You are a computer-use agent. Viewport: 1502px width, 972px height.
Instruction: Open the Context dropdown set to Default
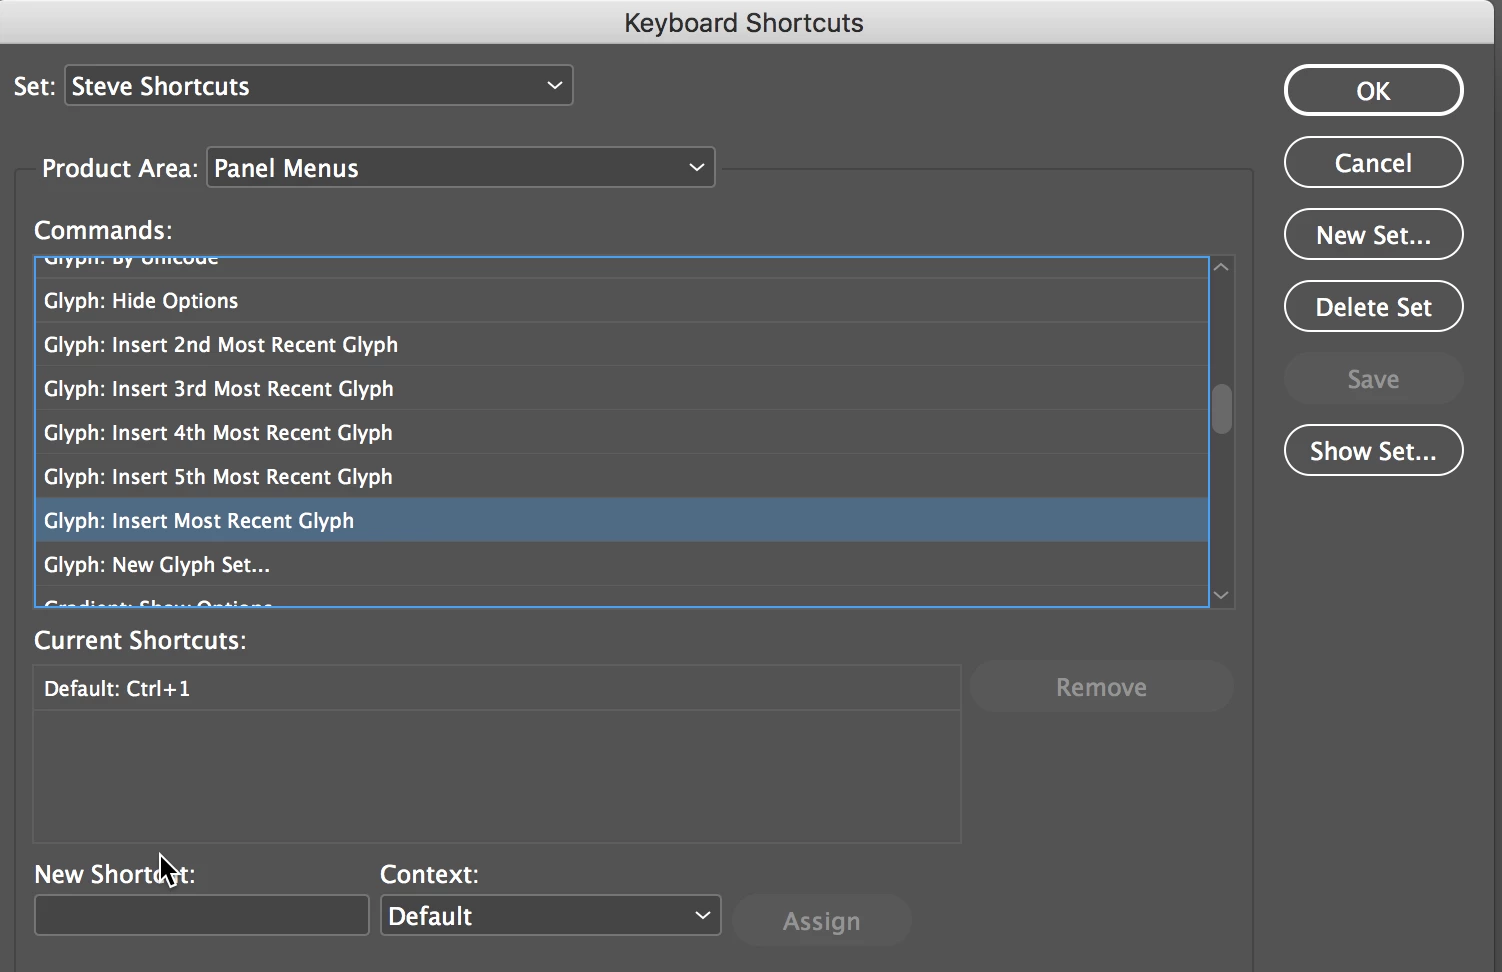pyautogui.click(x=550, y=916)
